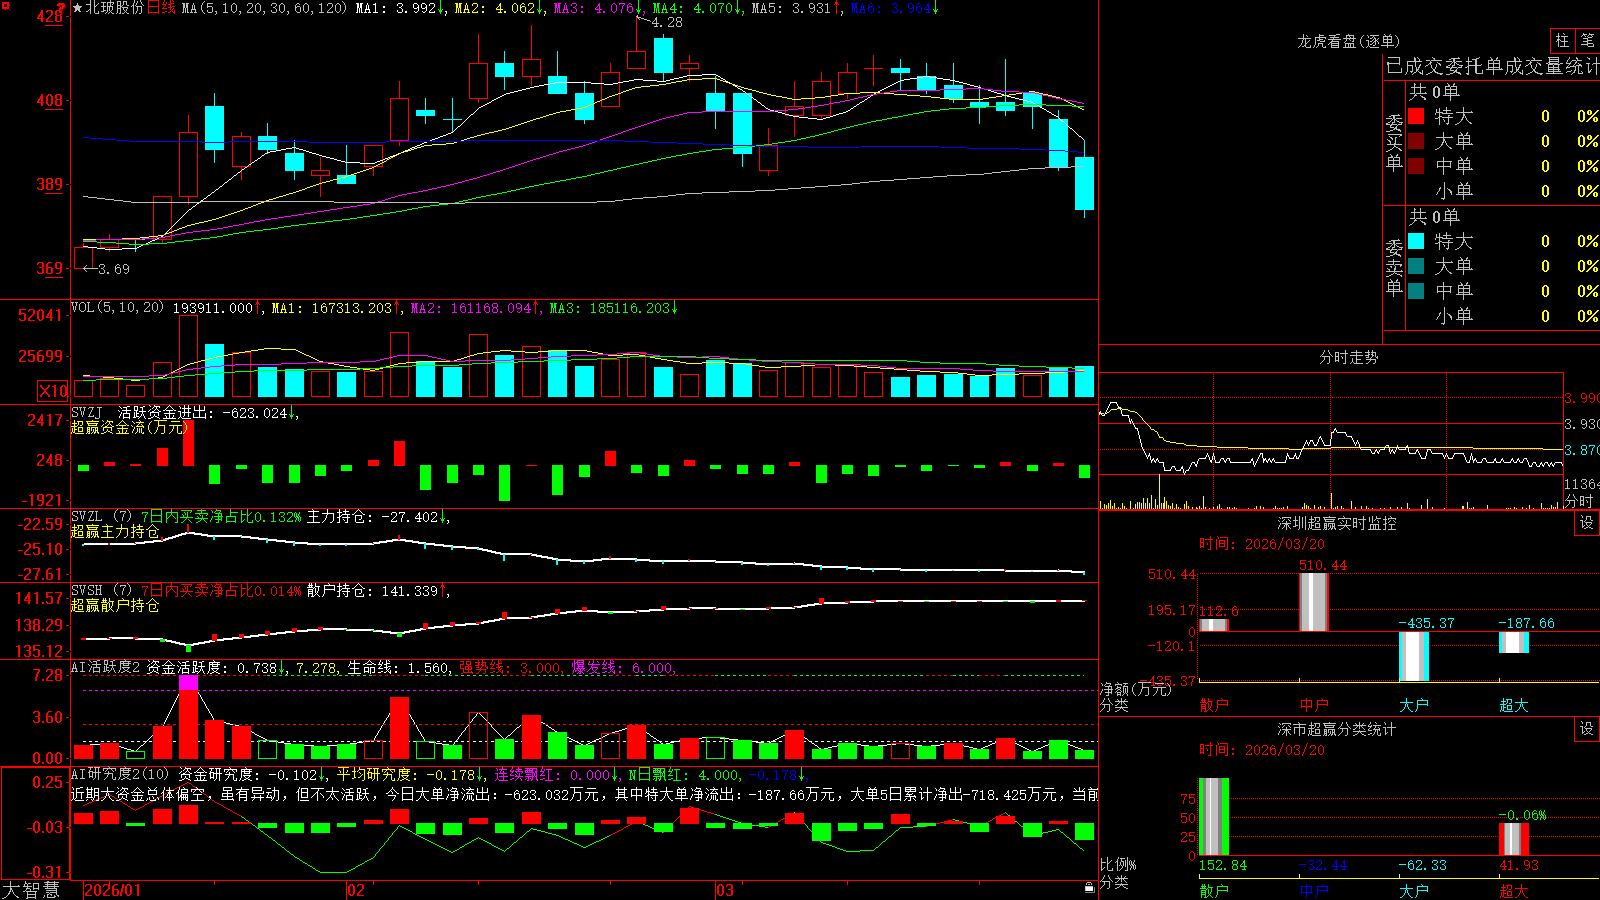Click the dark red 大单 buy order swatch
The image size is (1600, 900).
pos(1416,141)
